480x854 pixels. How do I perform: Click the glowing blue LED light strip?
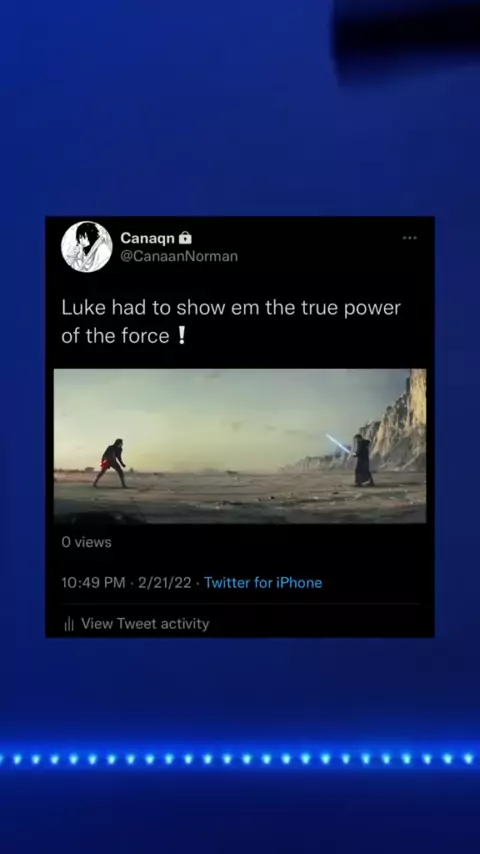[x=240, y=758]
